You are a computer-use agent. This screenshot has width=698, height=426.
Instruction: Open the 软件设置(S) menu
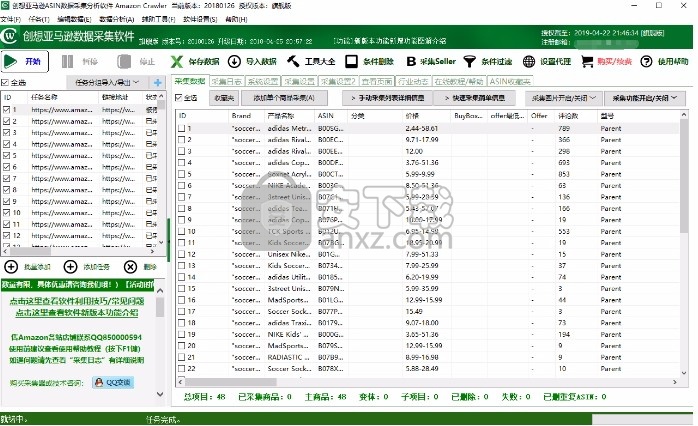(200, 19)
